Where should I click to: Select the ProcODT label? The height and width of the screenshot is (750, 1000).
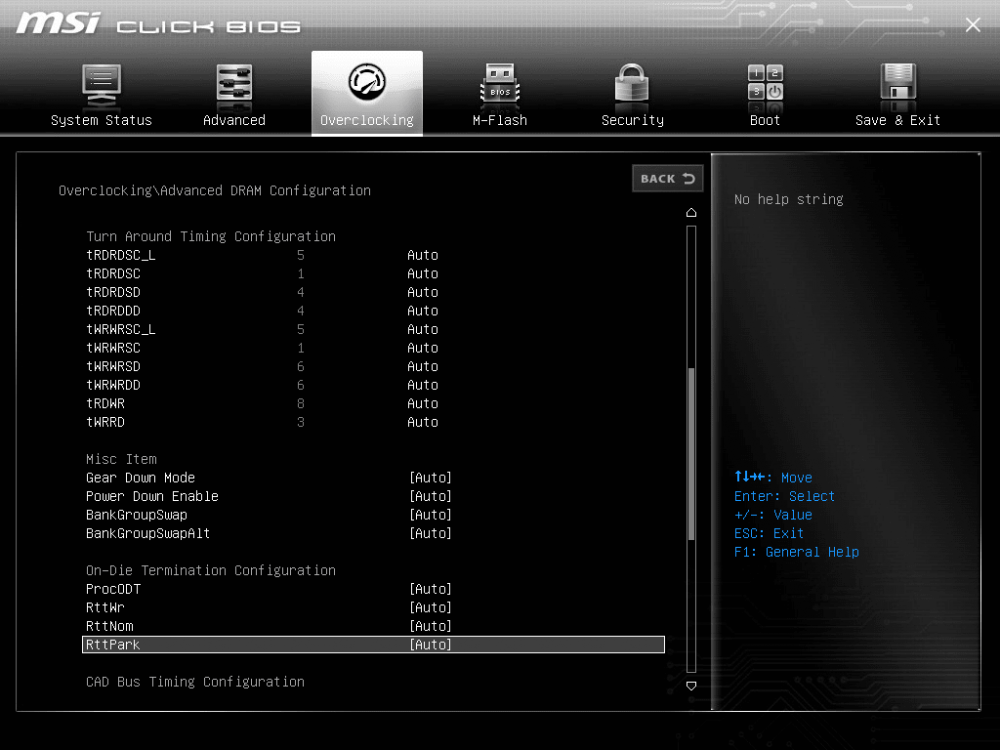pos(113,589)
